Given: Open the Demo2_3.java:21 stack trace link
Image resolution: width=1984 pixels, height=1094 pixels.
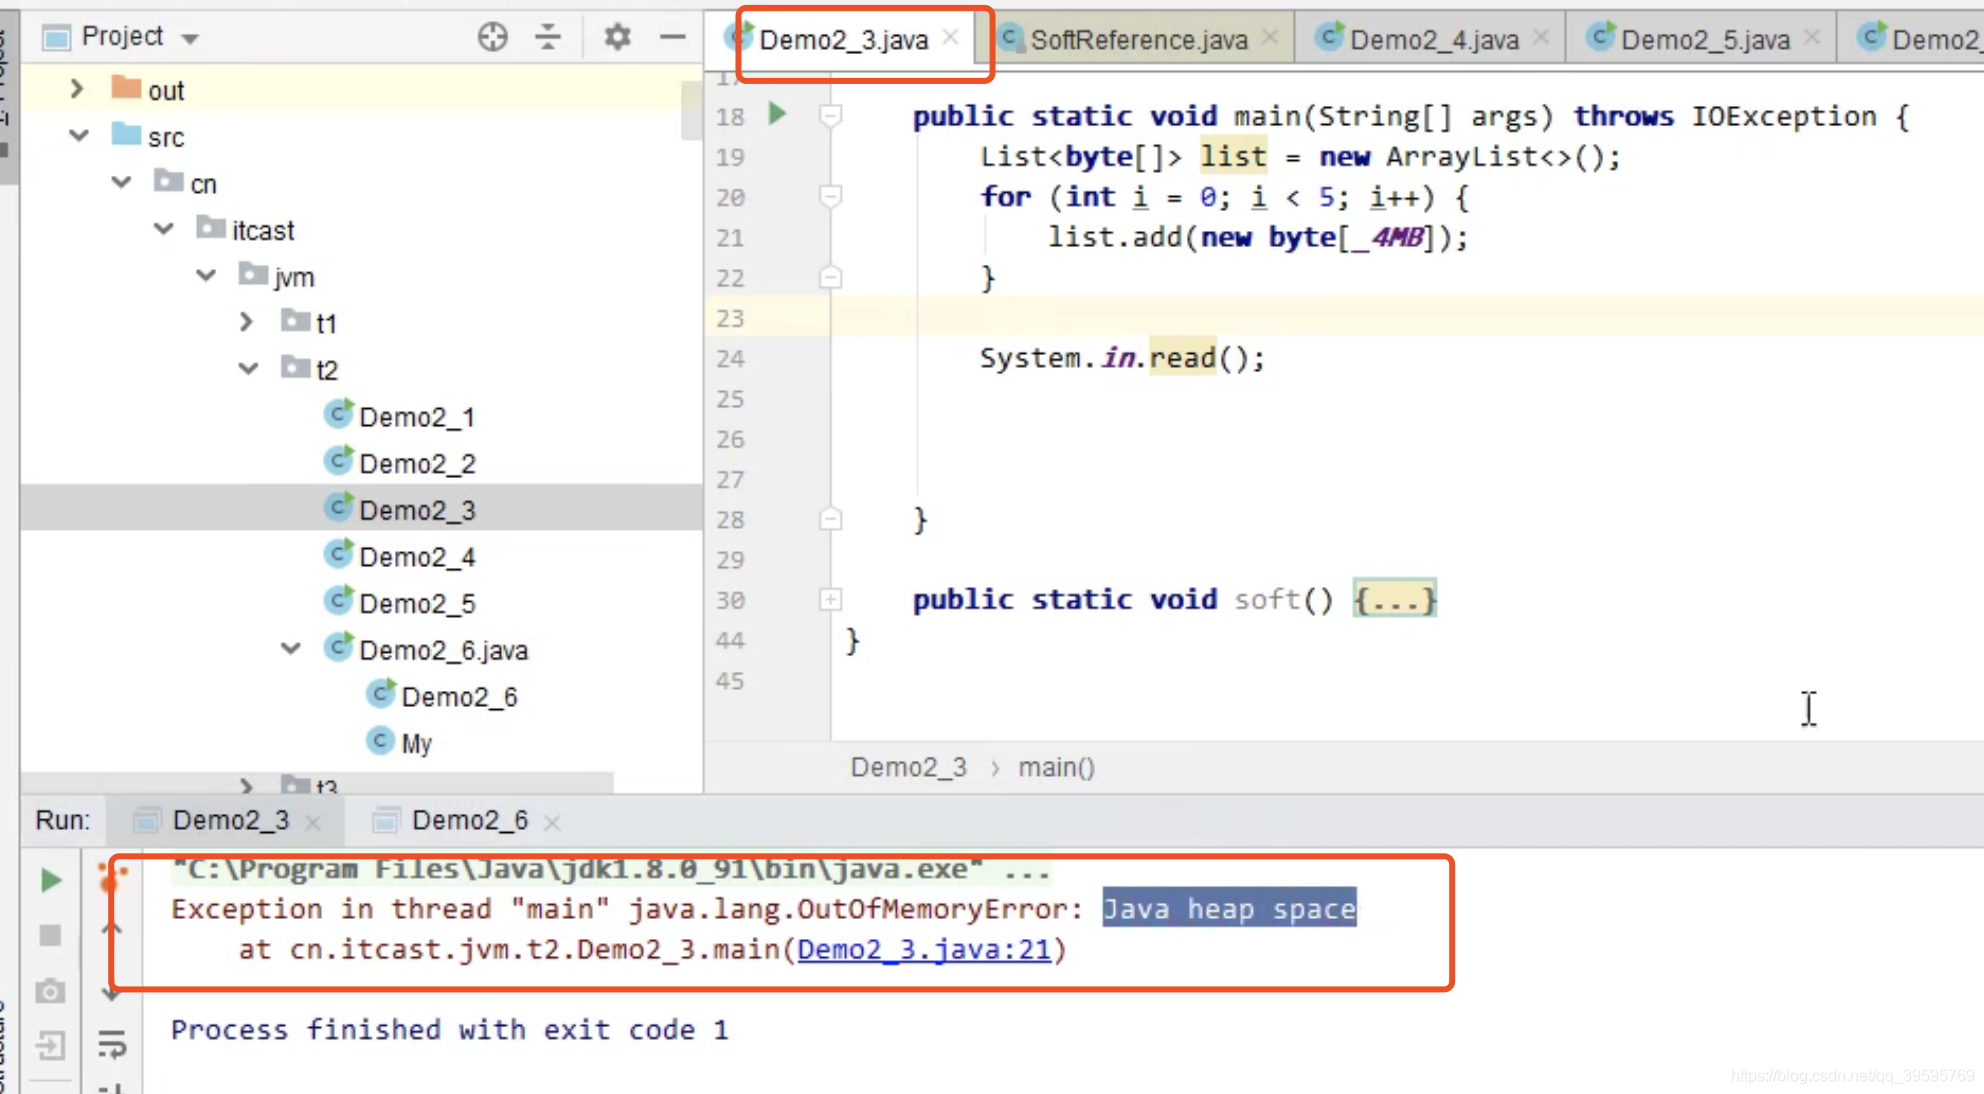Looking at the screenshot, I should pos(924,949).
